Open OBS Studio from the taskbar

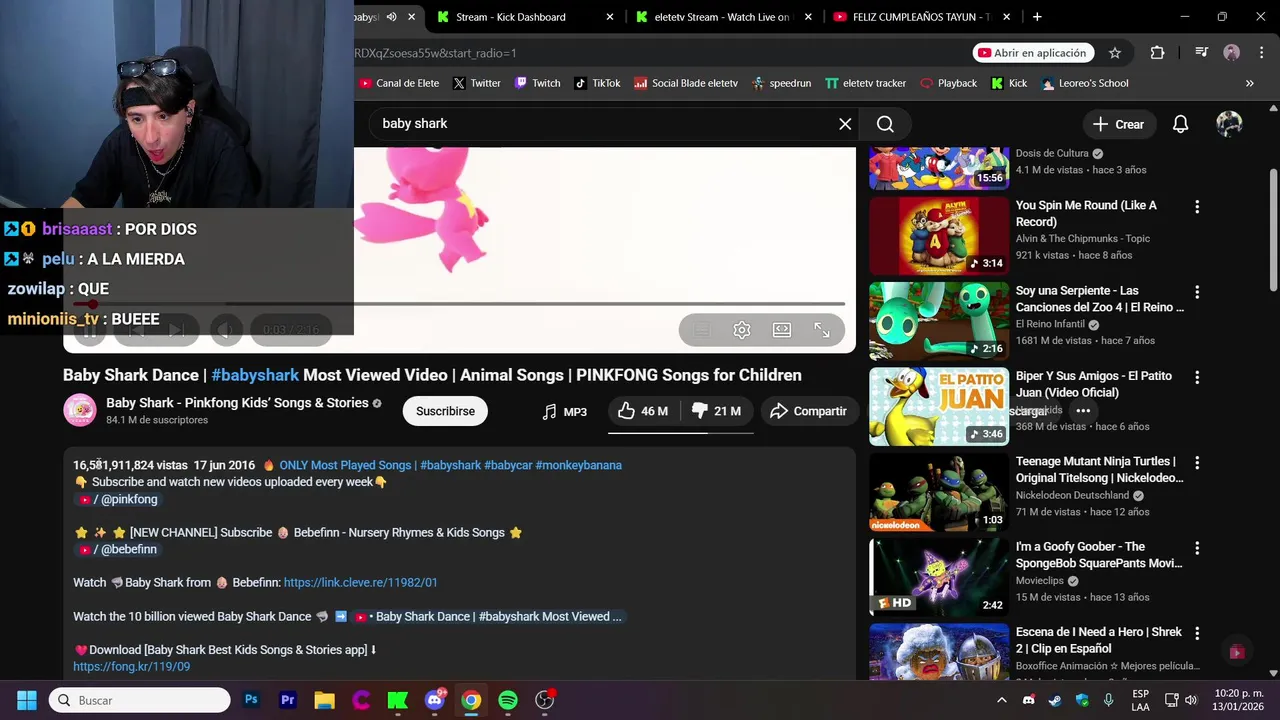pos(544,700)
